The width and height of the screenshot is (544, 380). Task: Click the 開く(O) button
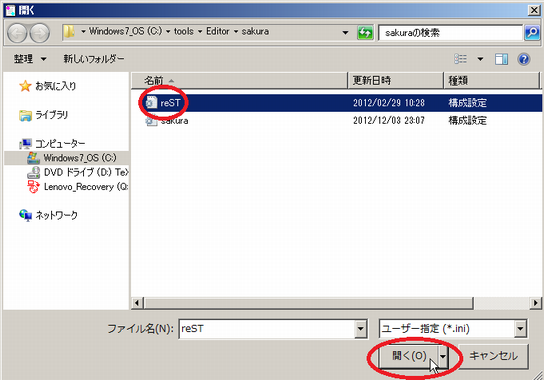409,356
